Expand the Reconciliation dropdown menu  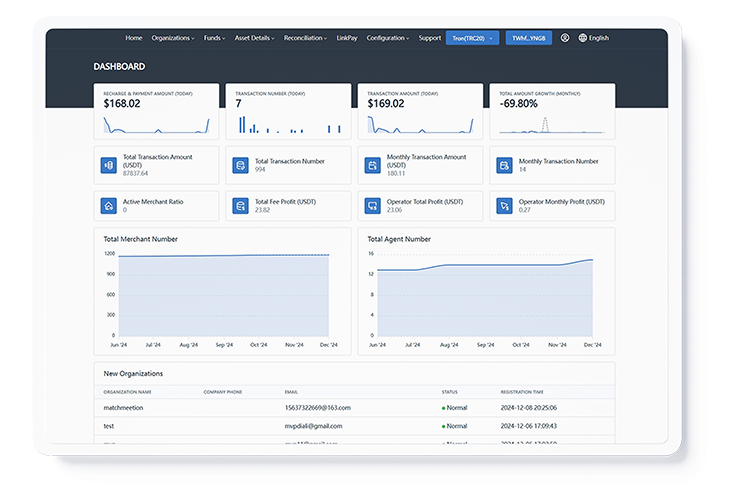click(x=305, y=38)
